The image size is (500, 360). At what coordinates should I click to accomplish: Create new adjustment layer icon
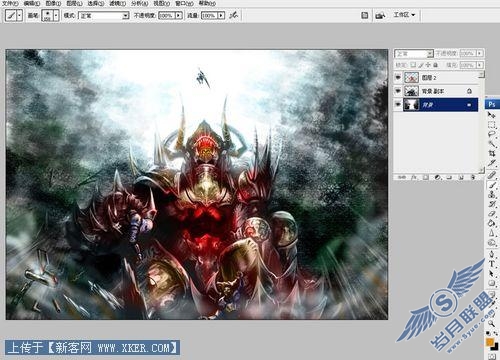pyautogui.click(x=437, y=177)
